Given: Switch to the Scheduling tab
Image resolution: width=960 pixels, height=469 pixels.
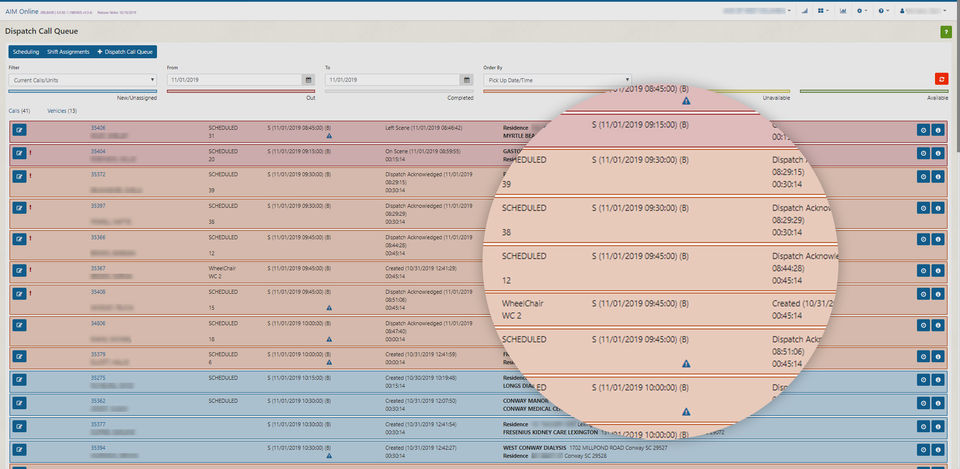Looking at the screenshot, I should pos(26,52).
